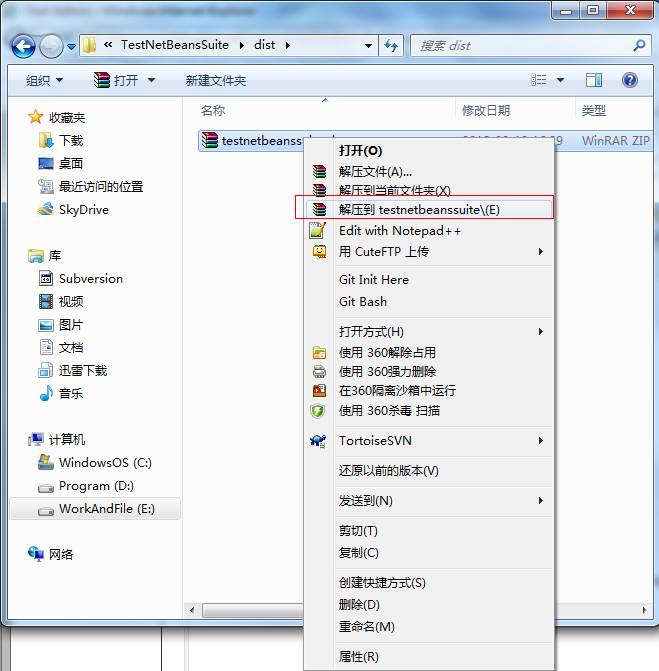
Task: Open the view options dropdown arrow
Action: (x=560, y=80)
